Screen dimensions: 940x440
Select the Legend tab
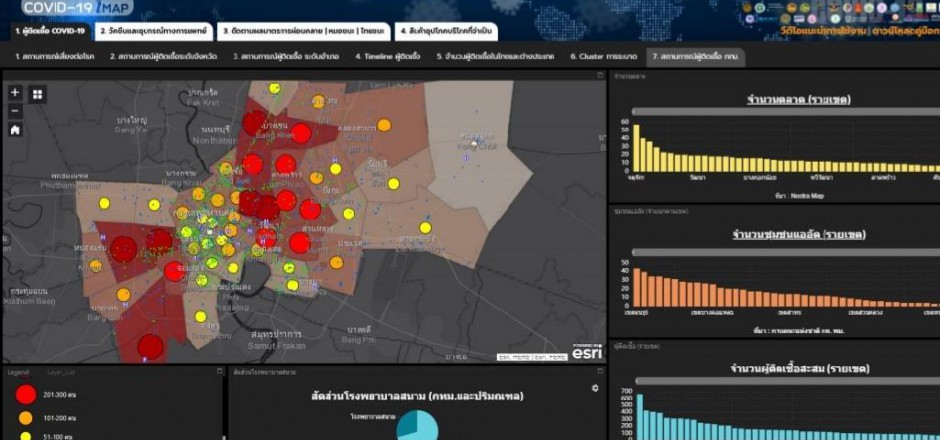[18, 371]
